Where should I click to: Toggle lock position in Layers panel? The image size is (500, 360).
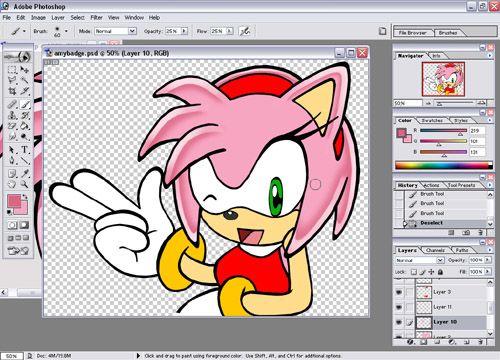(431, 272)
